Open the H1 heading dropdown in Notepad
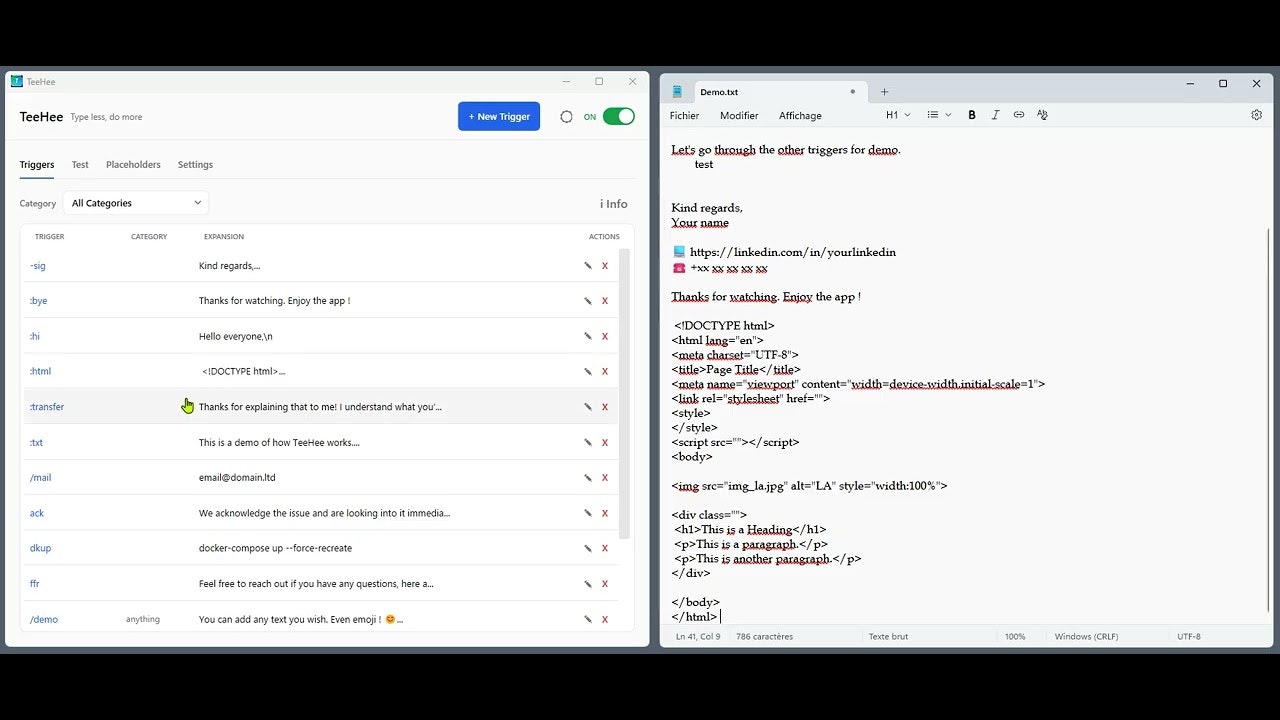 pos(898,115)
